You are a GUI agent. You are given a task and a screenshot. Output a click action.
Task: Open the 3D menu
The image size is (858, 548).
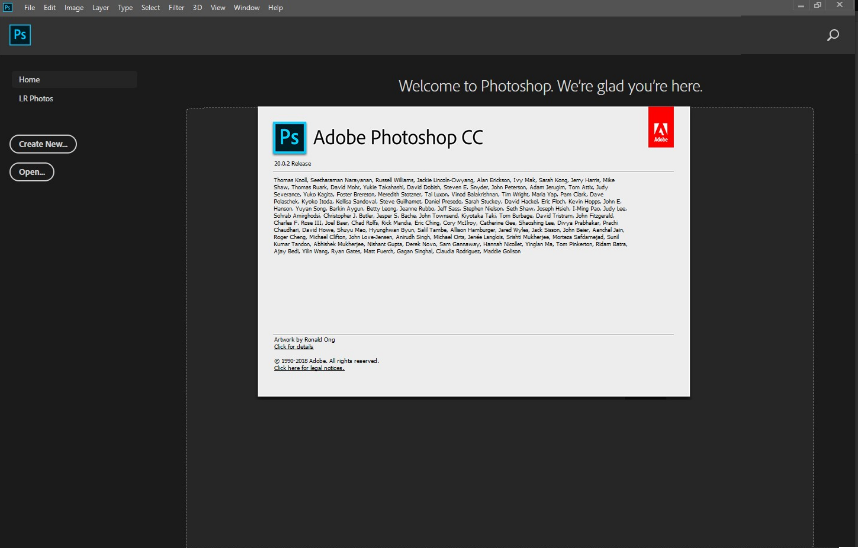pos(198,8)
